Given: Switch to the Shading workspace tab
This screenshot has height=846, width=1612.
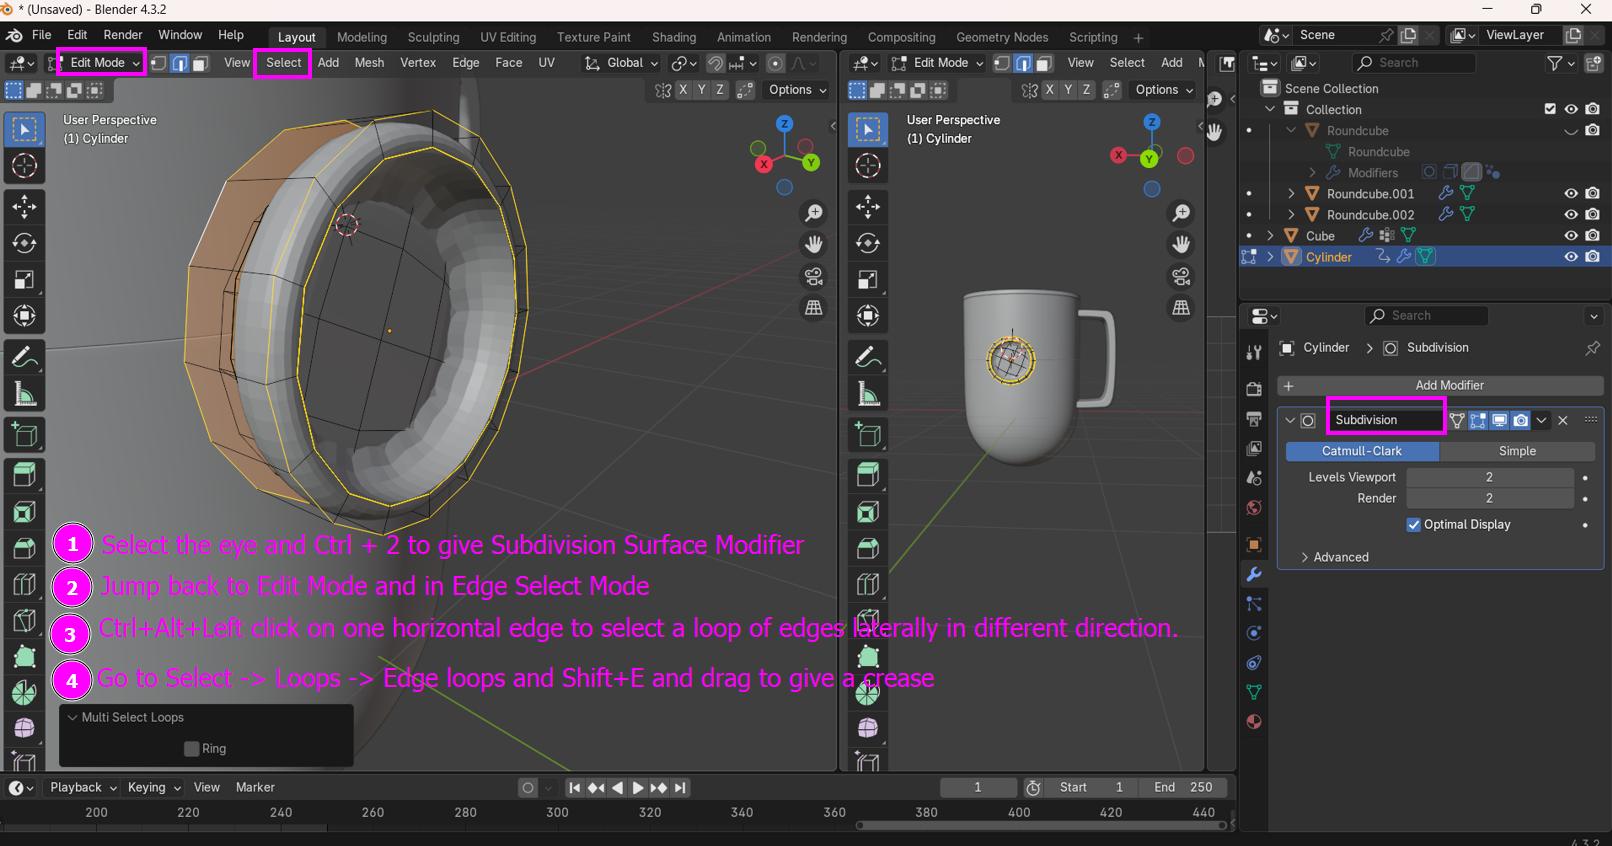Looking at the screenshot, I should [x=674, y=37].
